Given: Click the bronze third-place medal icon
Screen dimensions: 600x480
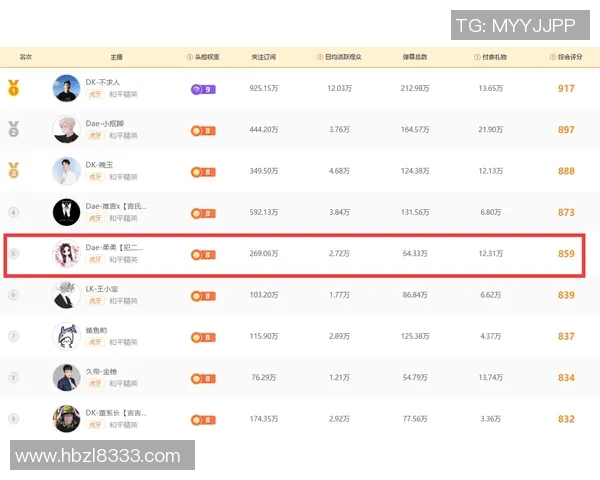Looking at the screenshot, I should click(x=13, y=170).
